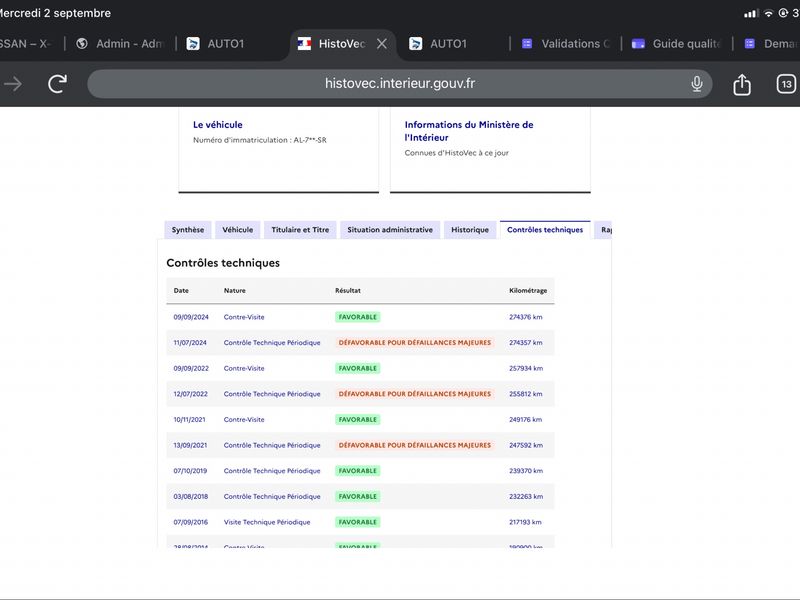Switch to Titulaire et Titre tab

(x=300, y=230)
